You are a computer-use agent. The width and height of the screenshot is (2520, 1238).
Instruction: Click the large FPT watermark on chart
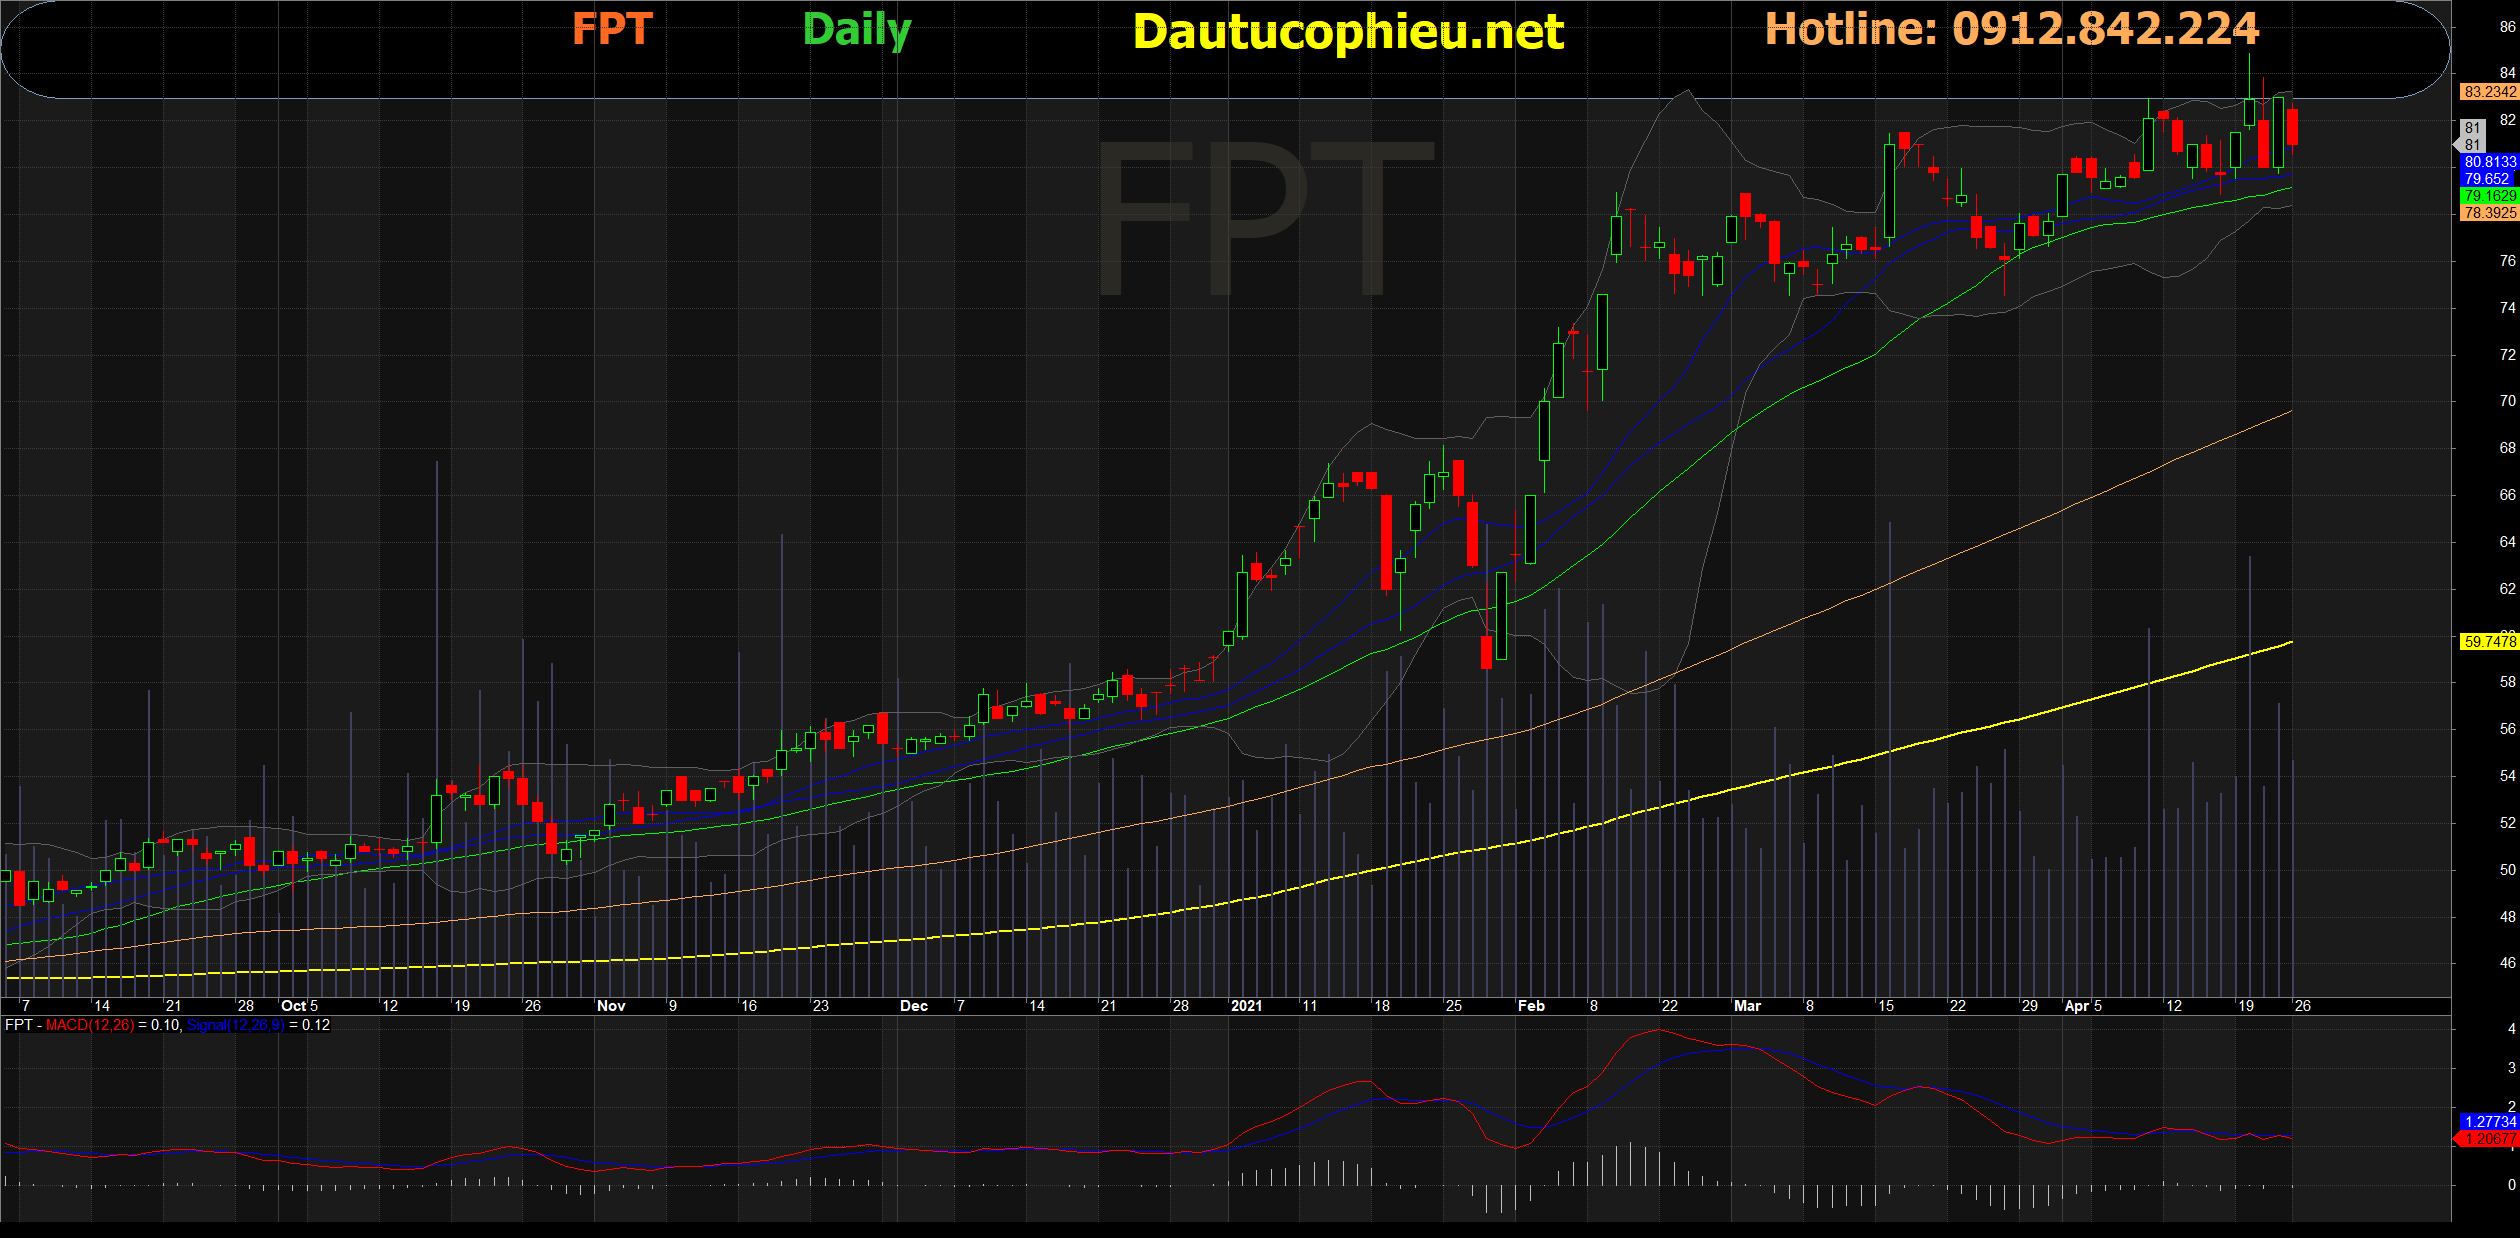(1265, 217)
